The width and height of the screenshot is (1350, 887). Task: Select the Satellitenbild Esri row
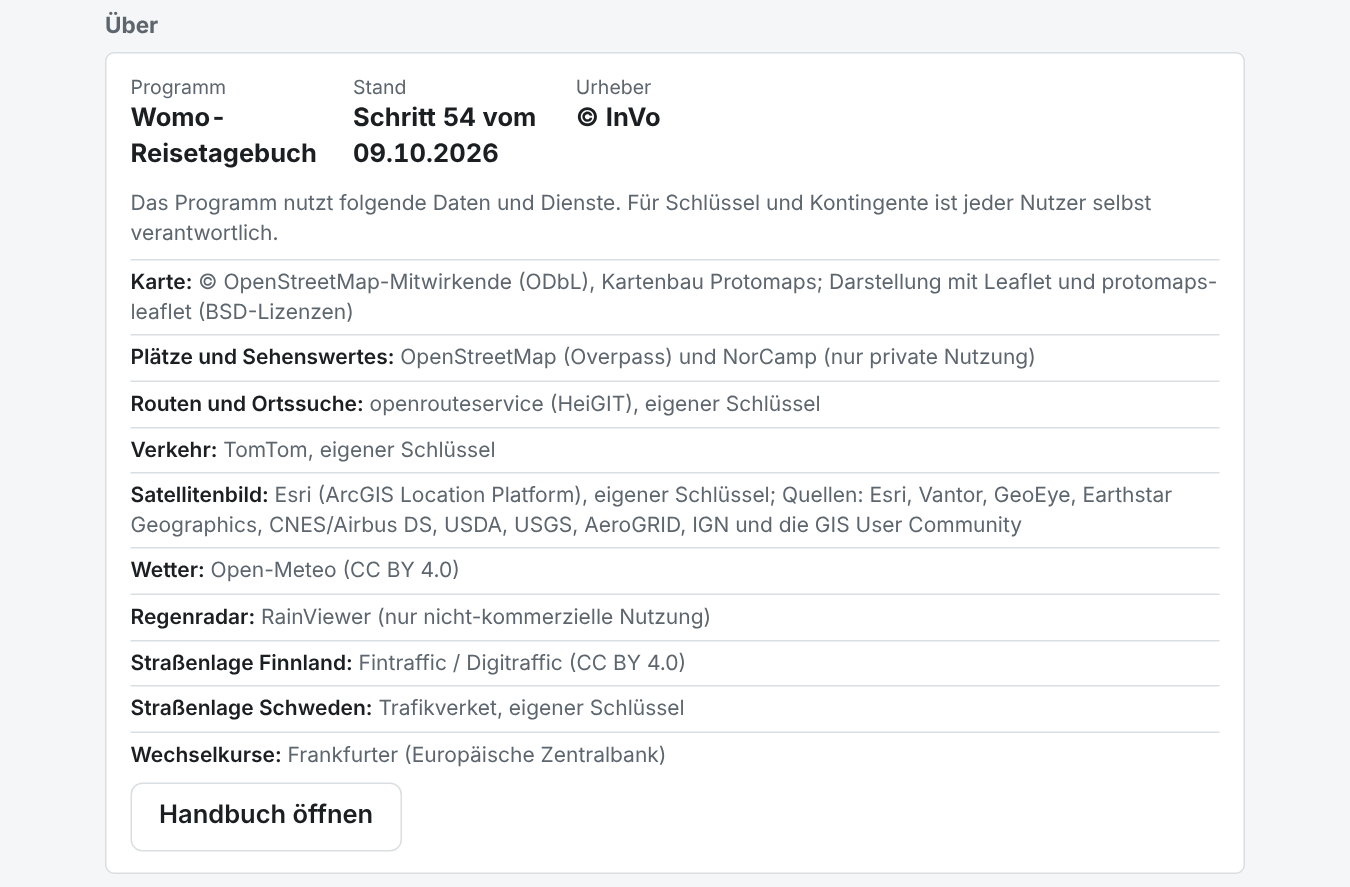[x=675, y=510]
